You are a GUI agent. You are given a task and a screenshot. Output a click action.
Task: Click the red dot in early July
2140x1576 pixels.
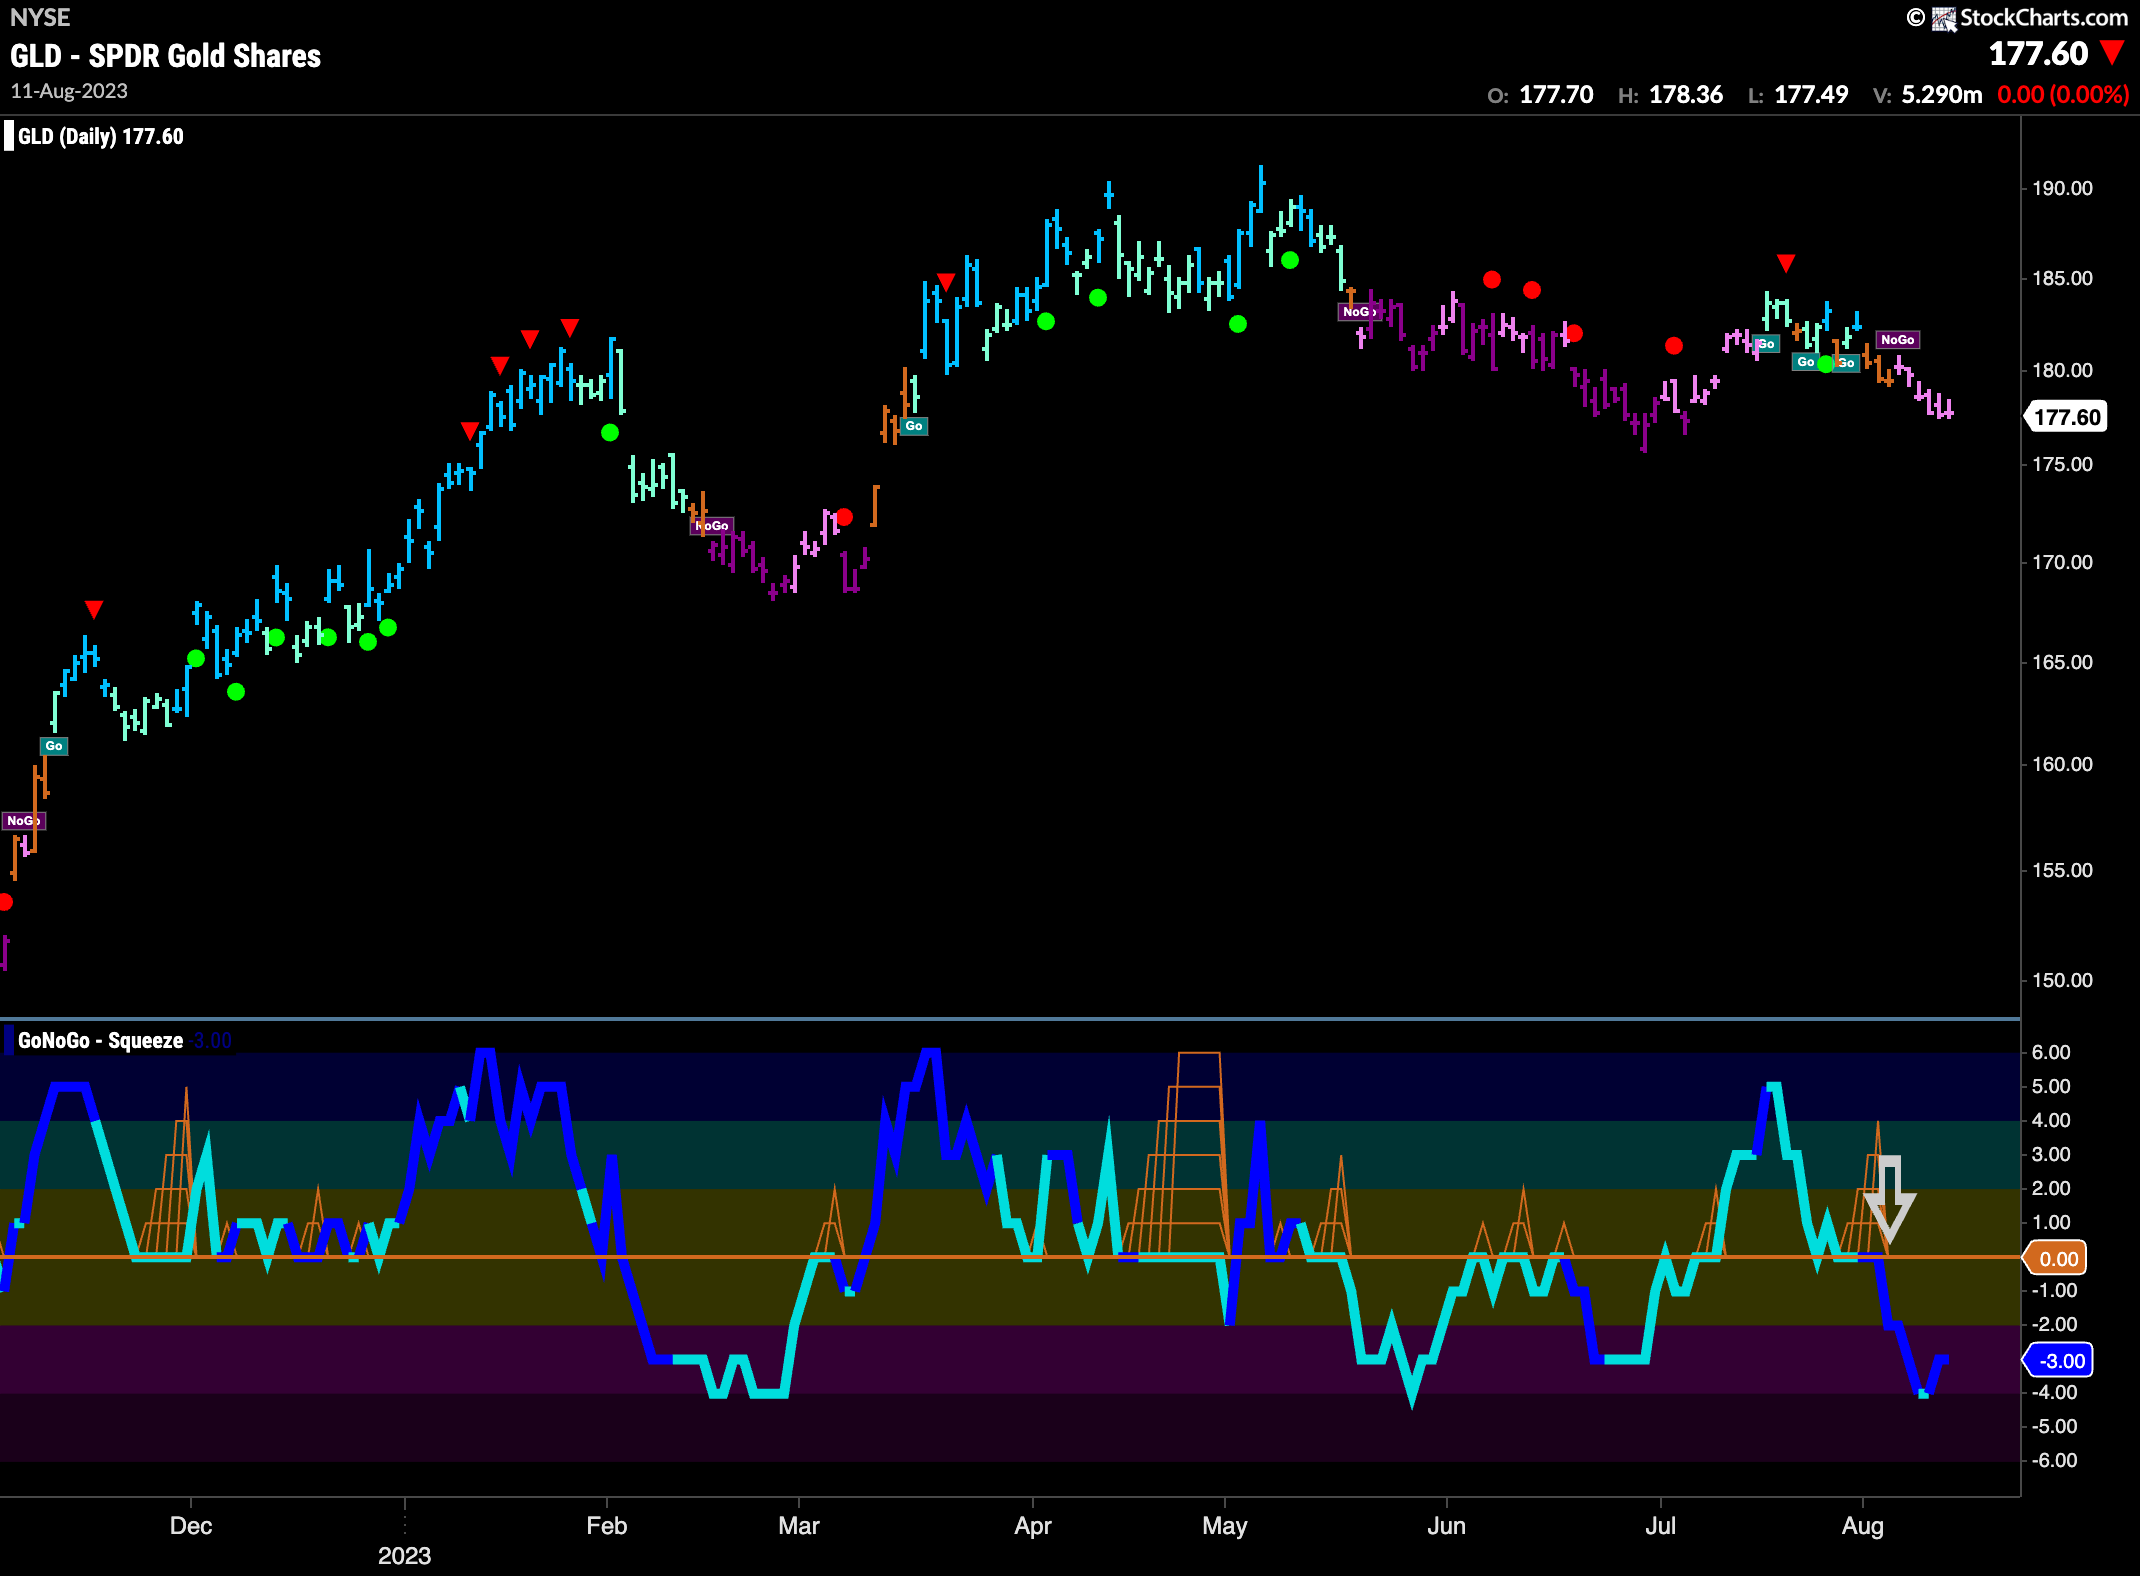point(1674,346)
